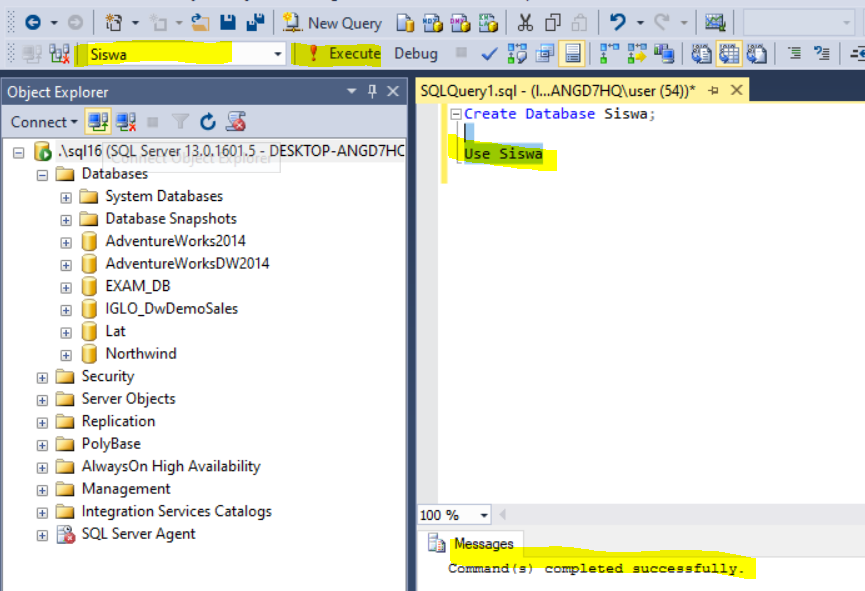
Task: Refresh the Object Explorer tree
Action: [x=208, y=121]
